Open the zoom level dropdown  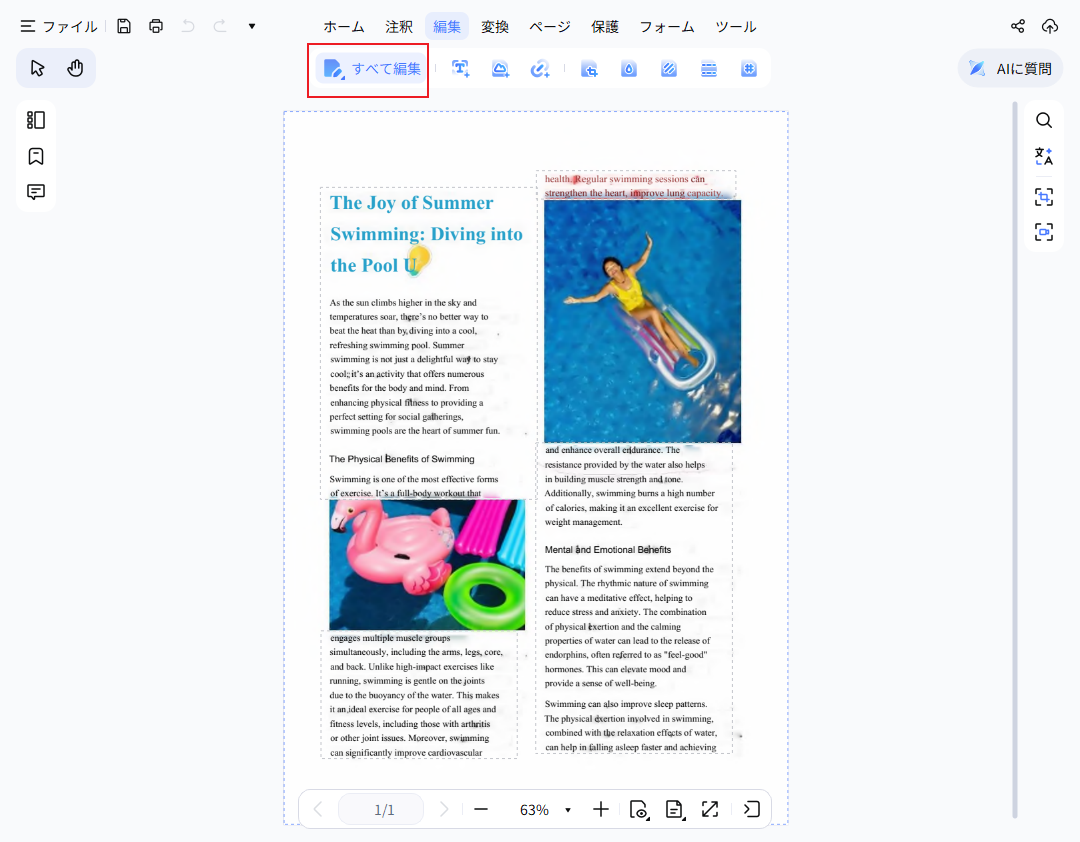(x=568, y=810)
